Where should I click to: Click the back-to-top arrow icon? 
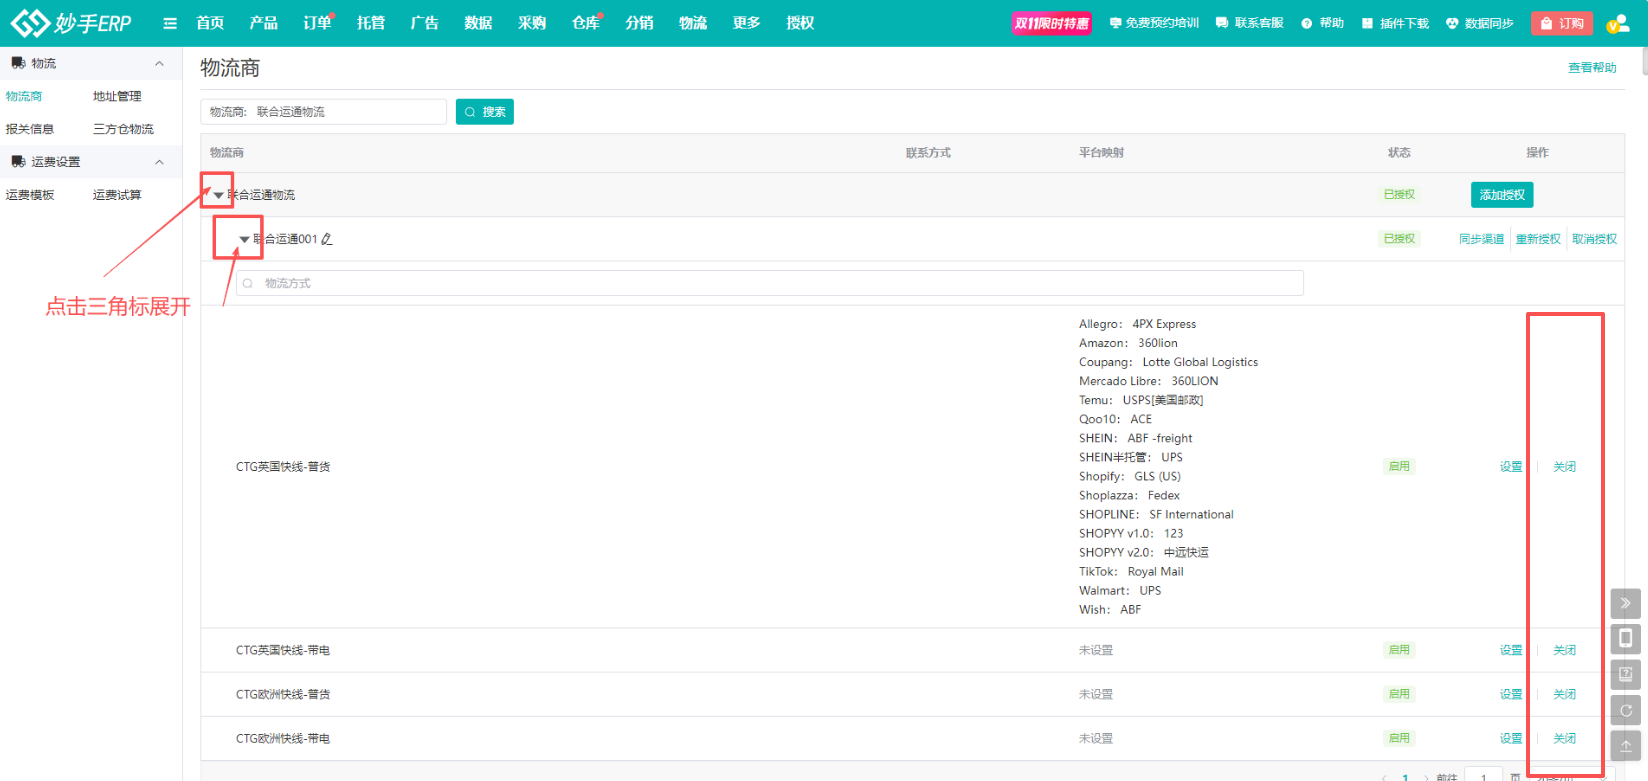[1626, 746]
